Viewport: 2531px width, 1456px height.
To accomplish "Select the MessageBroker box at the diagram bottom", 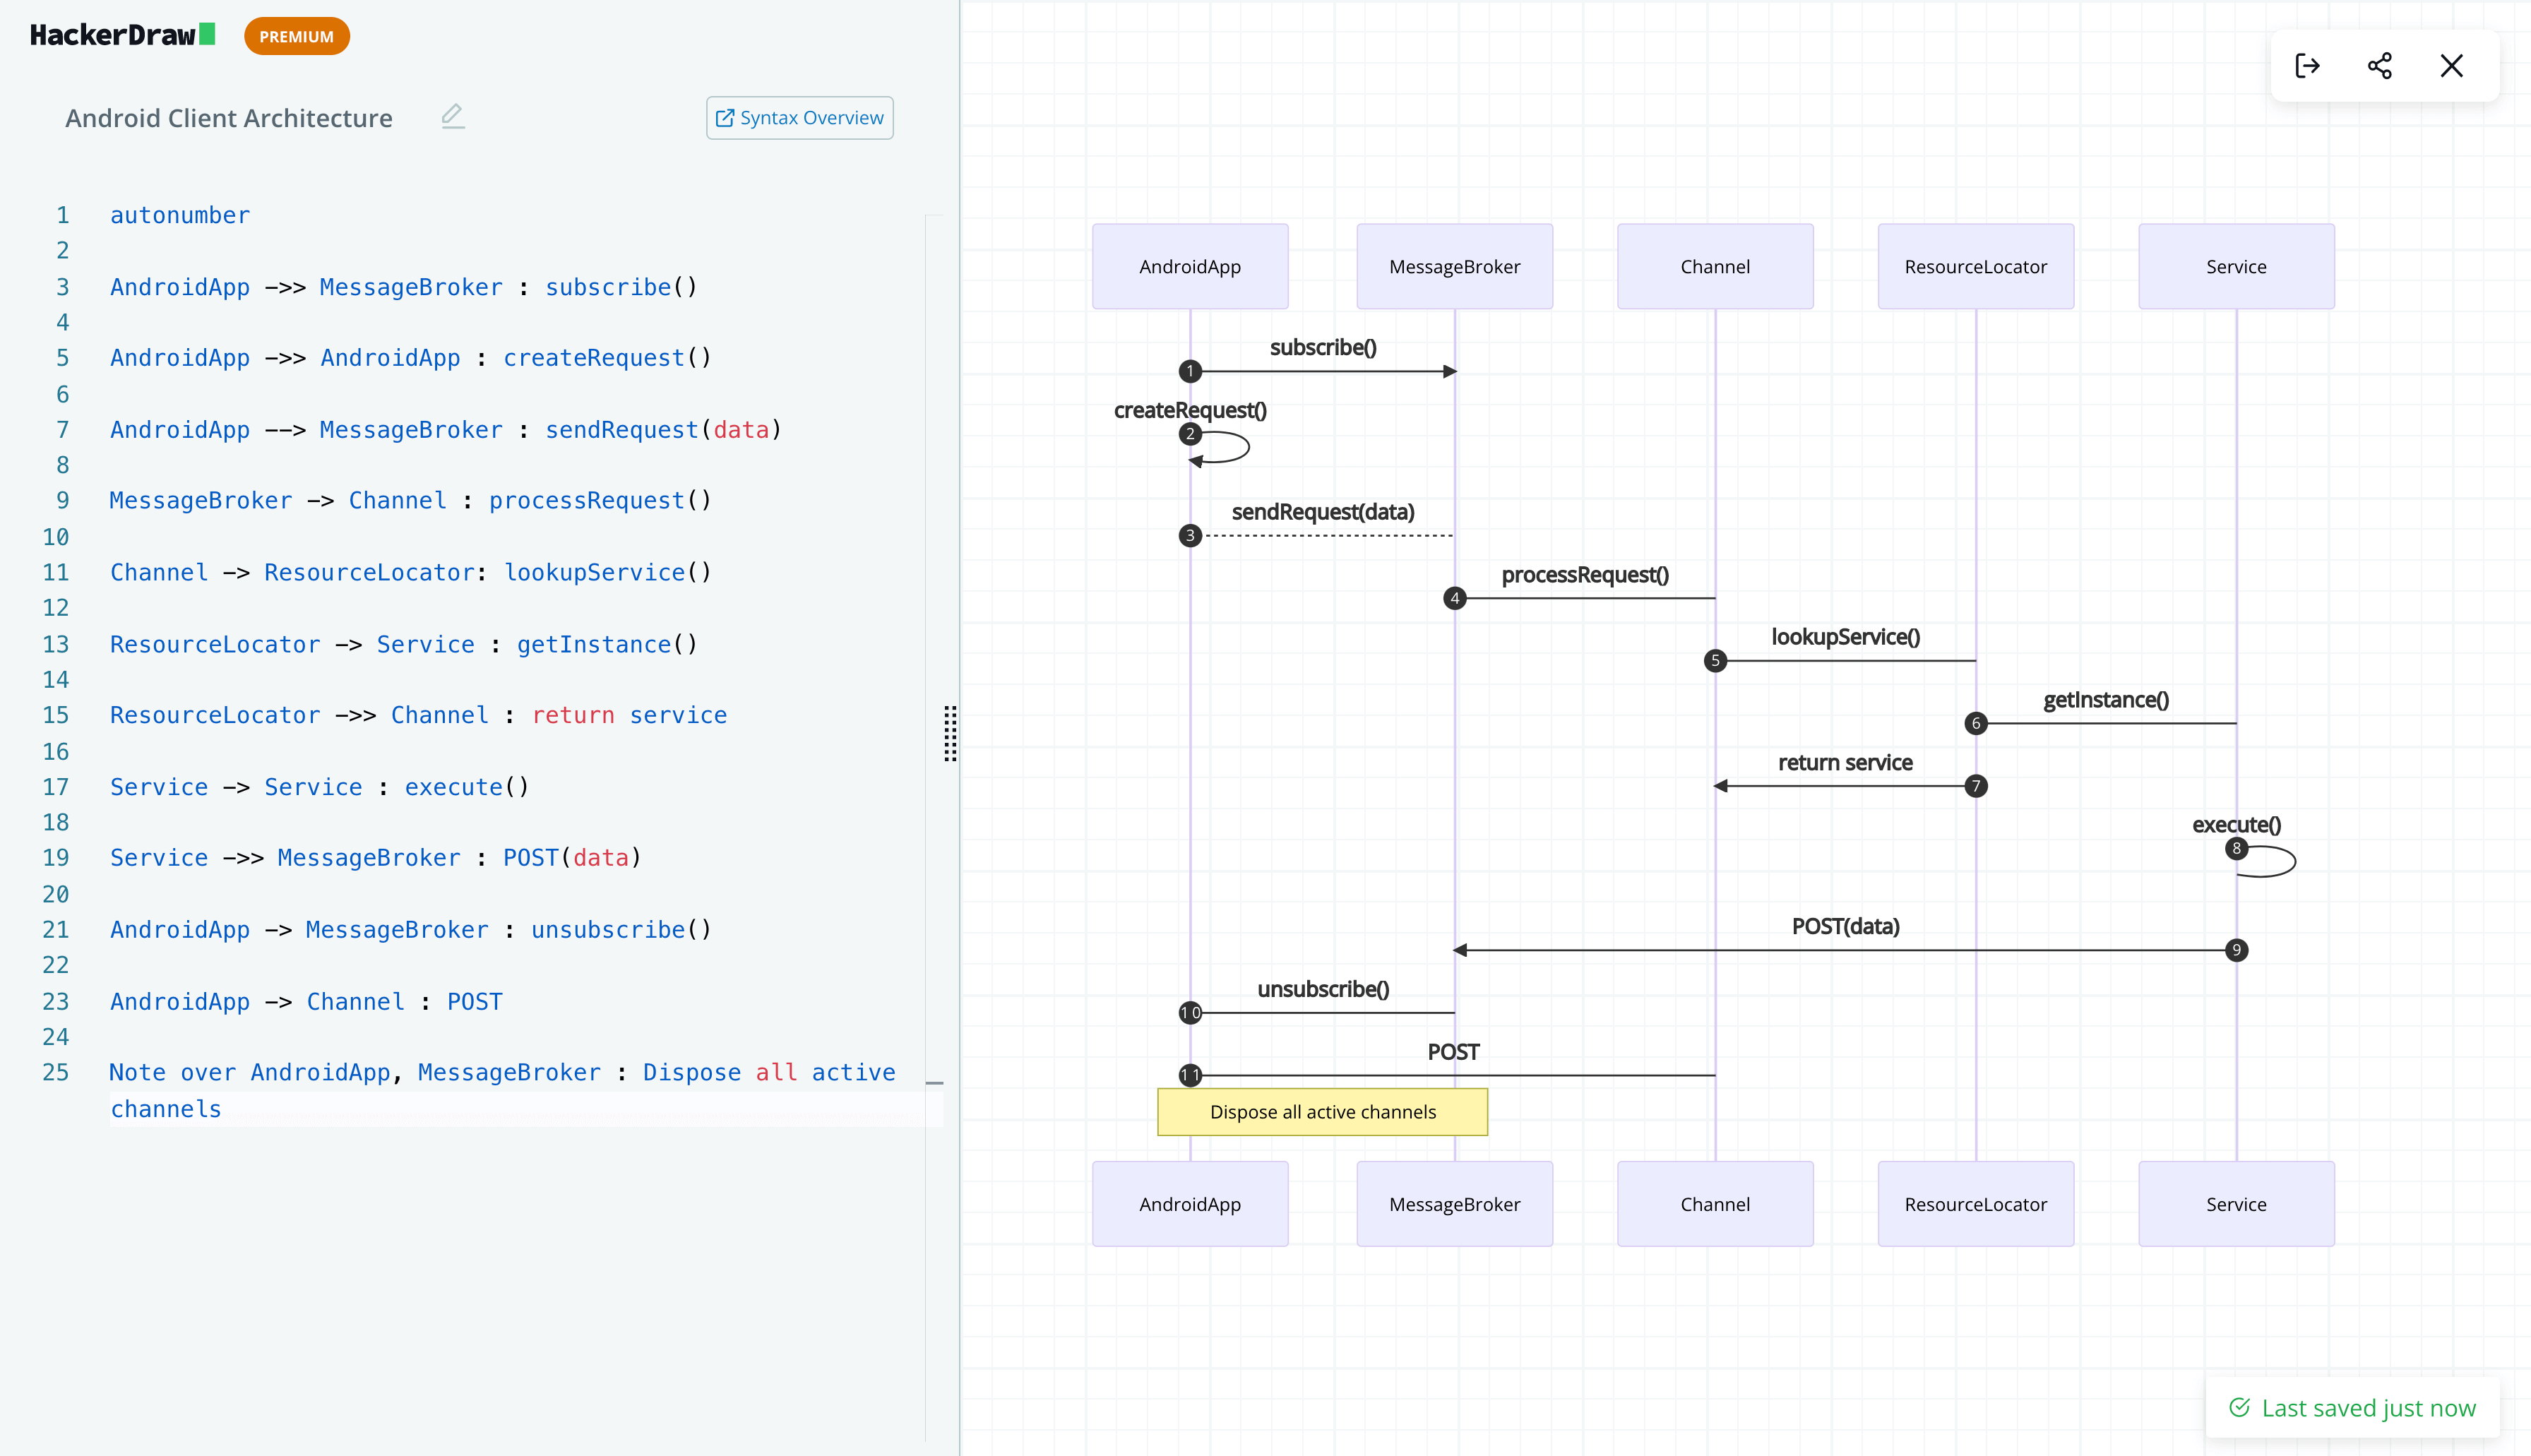I will pyautogui.click(x=1454, y=1204).
